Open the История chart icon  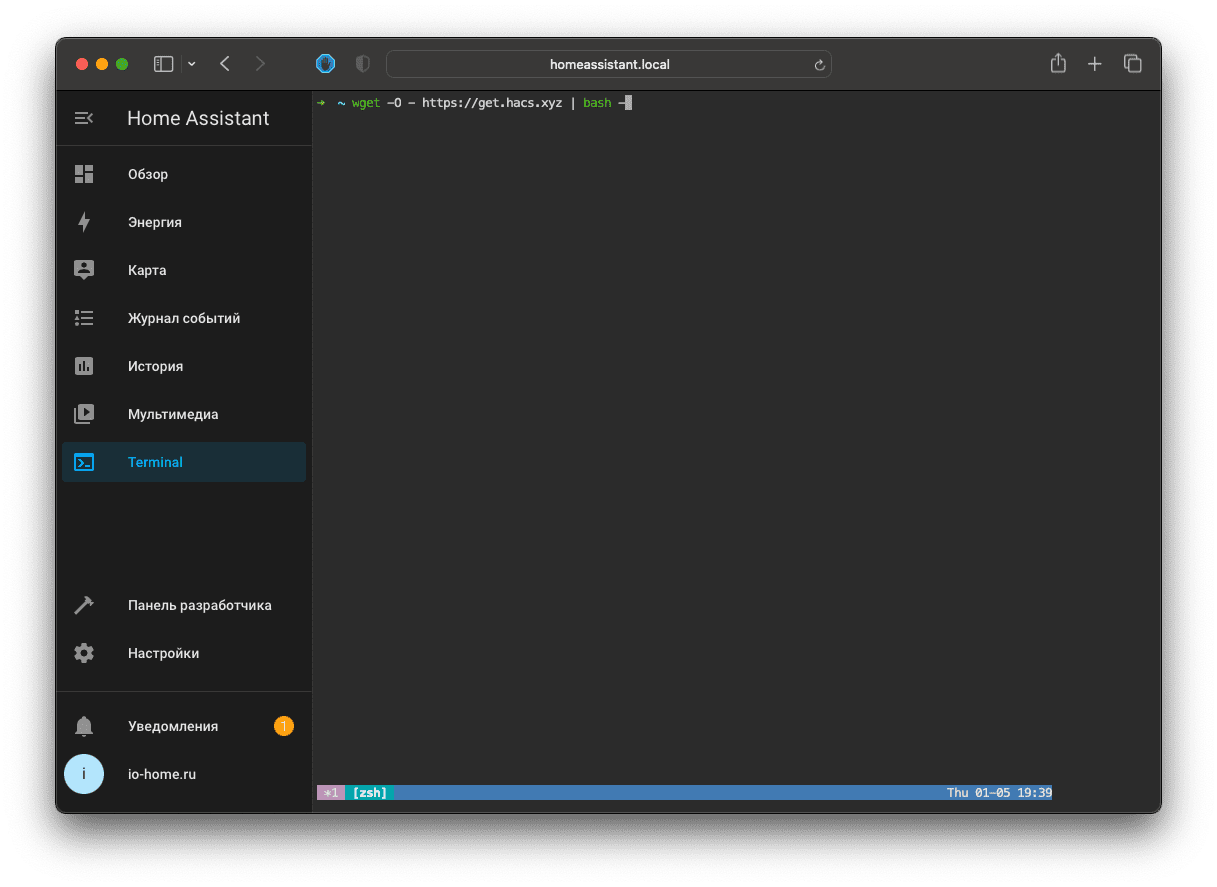[x=84, y=365]
